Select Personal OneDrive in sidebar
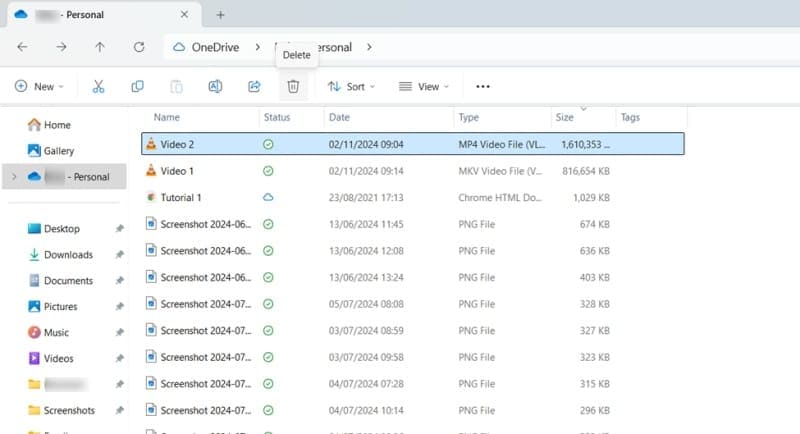The width and height of the screenshot is (800, 434). click(64, 177)
